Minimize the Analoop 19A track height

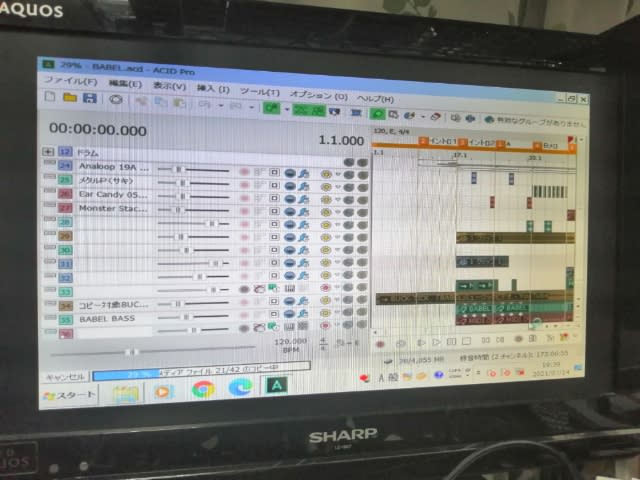(x=50, y=162)
